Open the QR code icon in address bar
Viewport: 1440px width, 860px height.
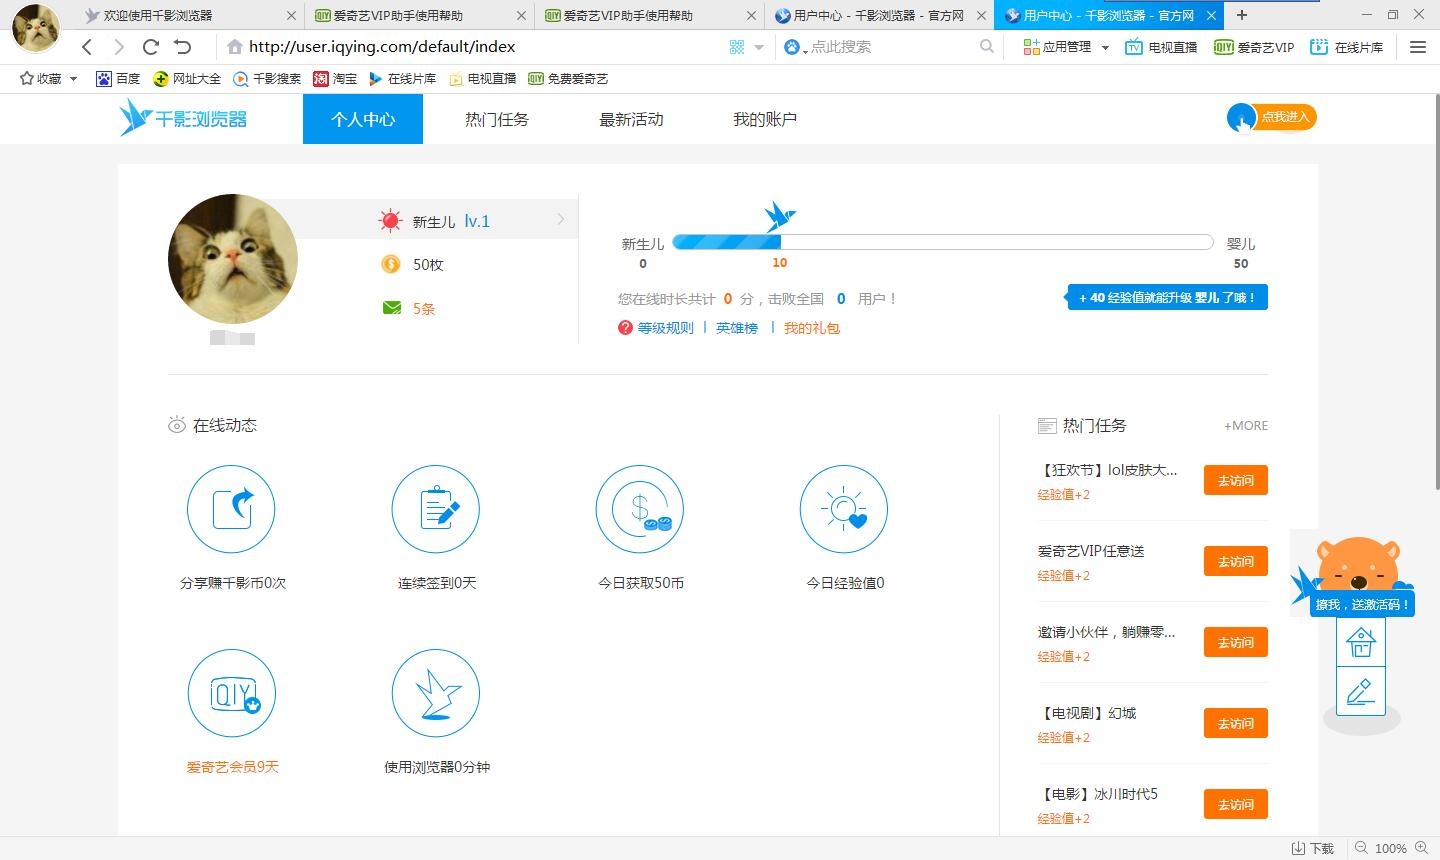tap(737, 47)
